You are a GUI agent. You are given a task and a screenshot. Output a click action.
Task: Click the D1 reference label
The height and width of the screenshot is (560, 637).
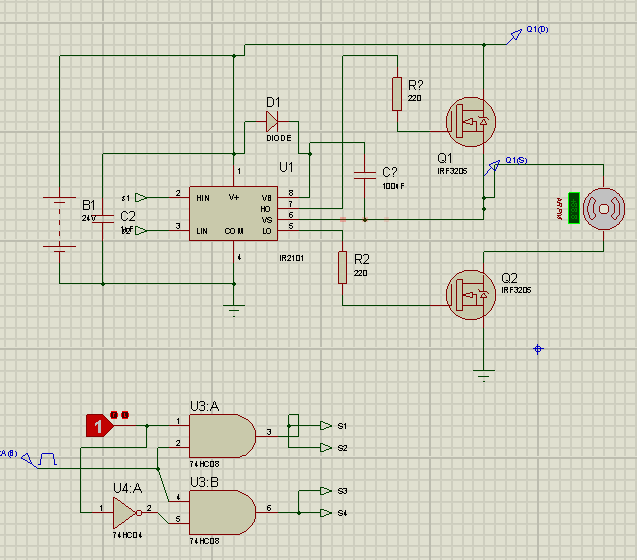tap(273, 102)
